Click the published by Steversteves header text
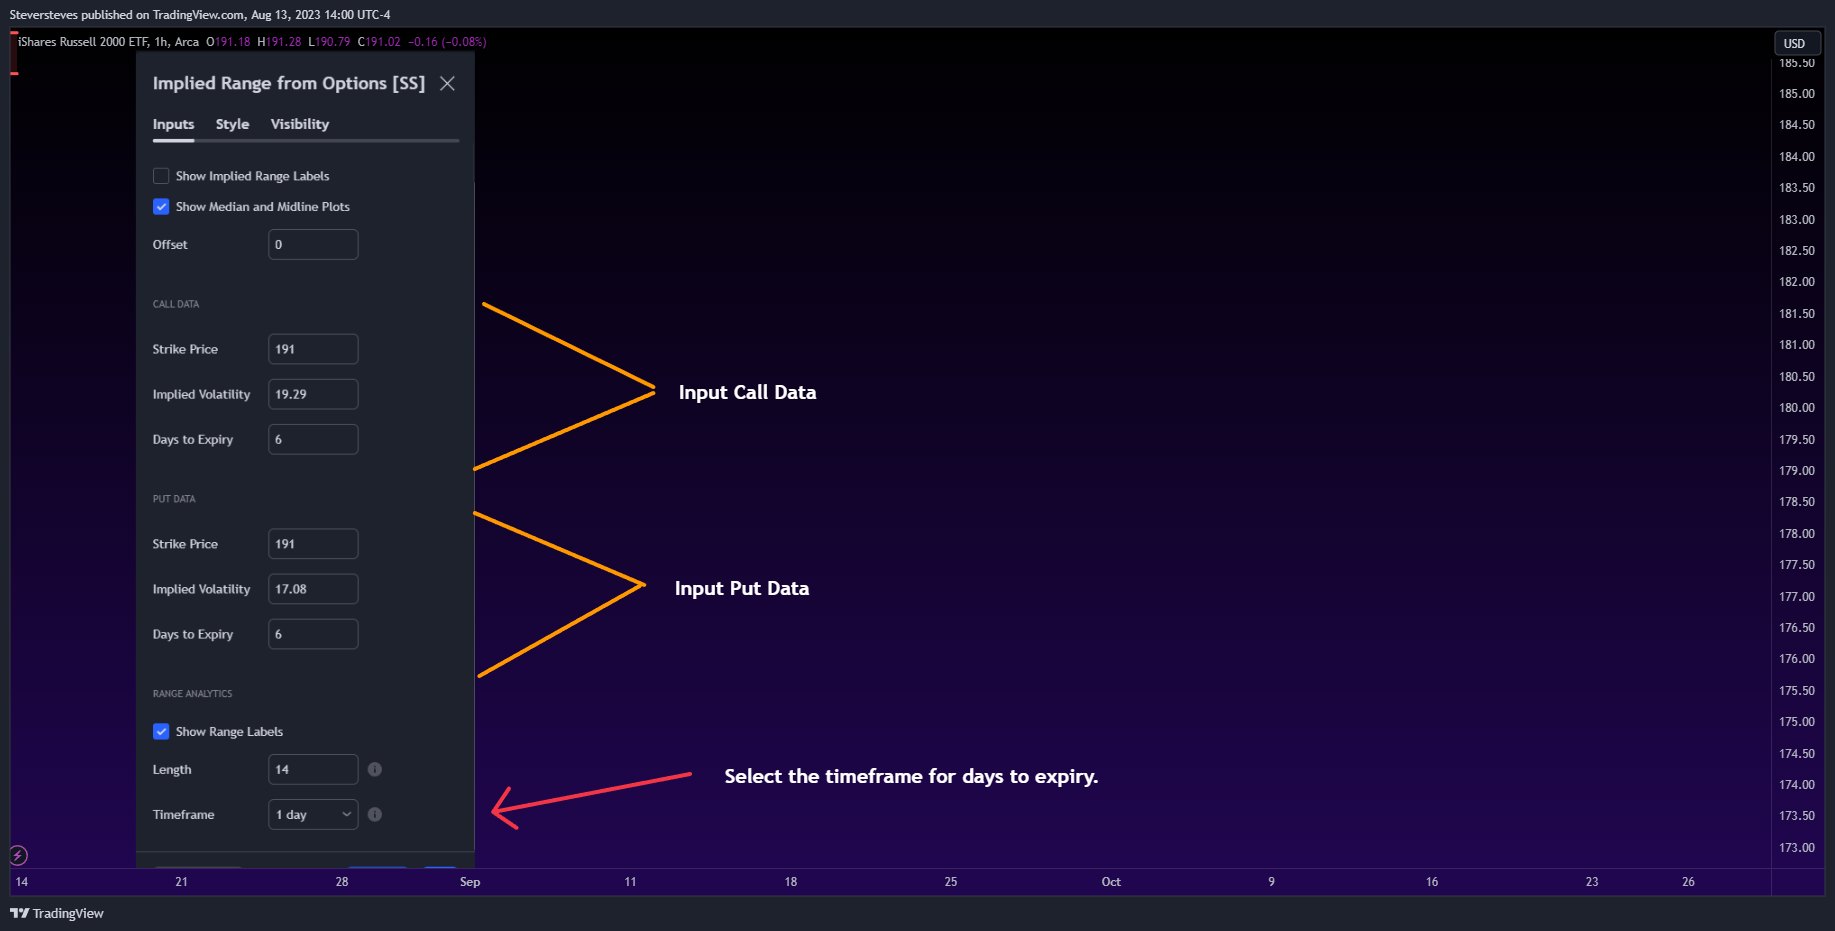The image size is (1835, 931). tap(200, 15)
